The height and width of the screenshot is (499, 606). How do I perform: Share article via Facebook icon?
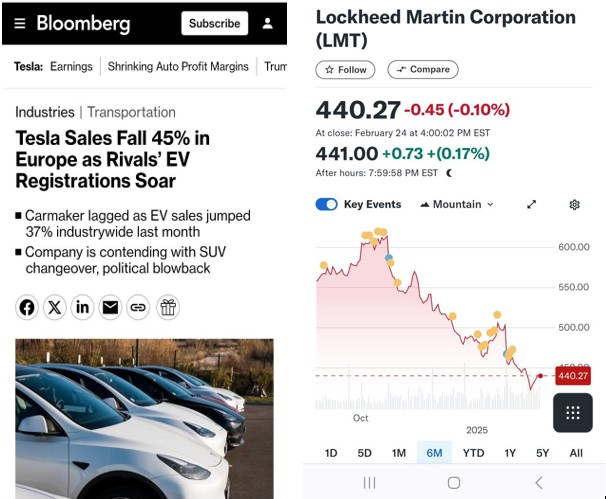pos(27,307)
